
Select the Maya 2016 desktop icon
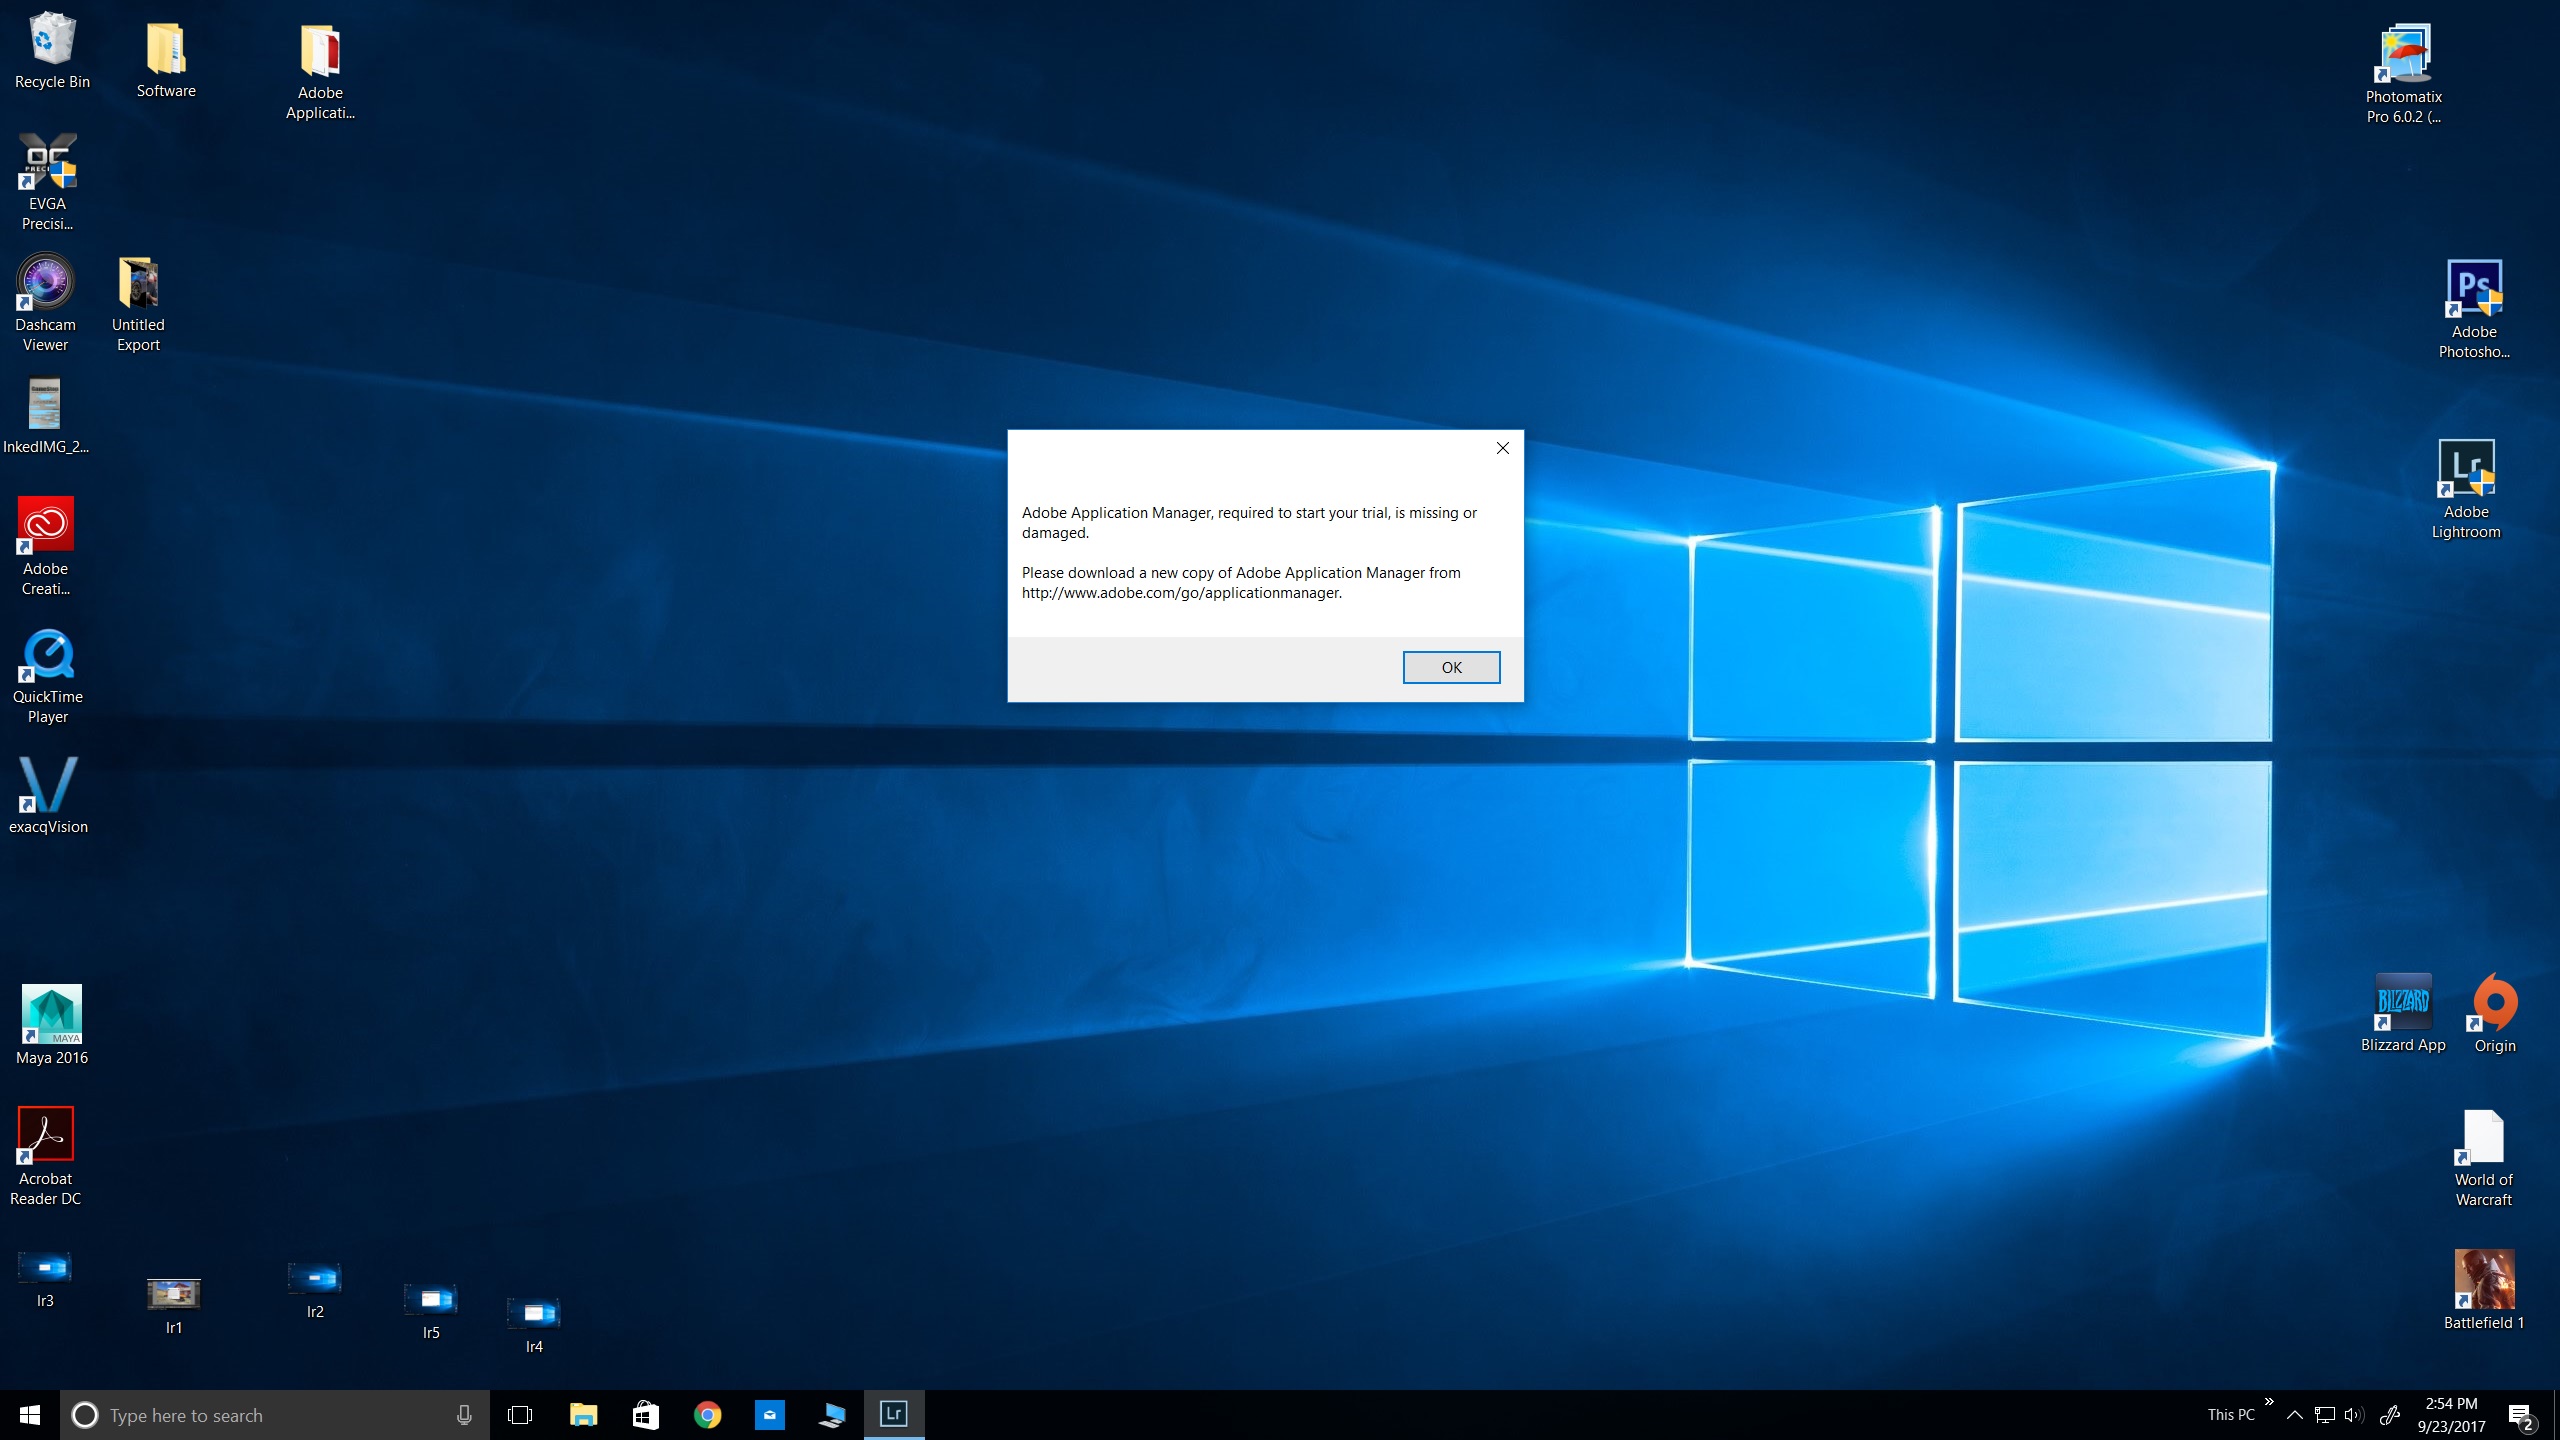point(51,1015)
